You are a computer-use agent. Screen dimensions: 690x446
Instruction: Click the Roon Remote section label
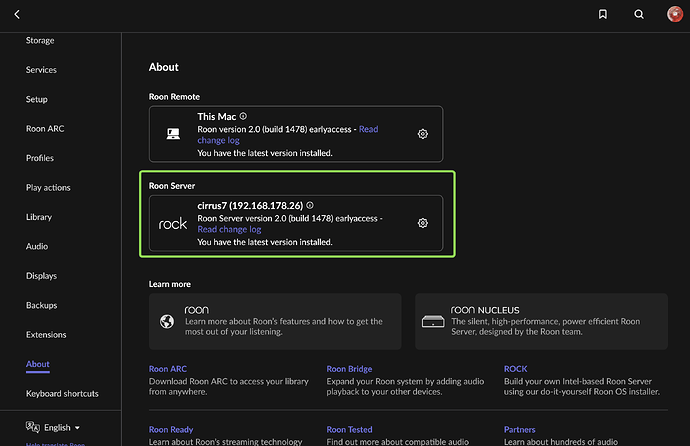(x=174, y=97)
